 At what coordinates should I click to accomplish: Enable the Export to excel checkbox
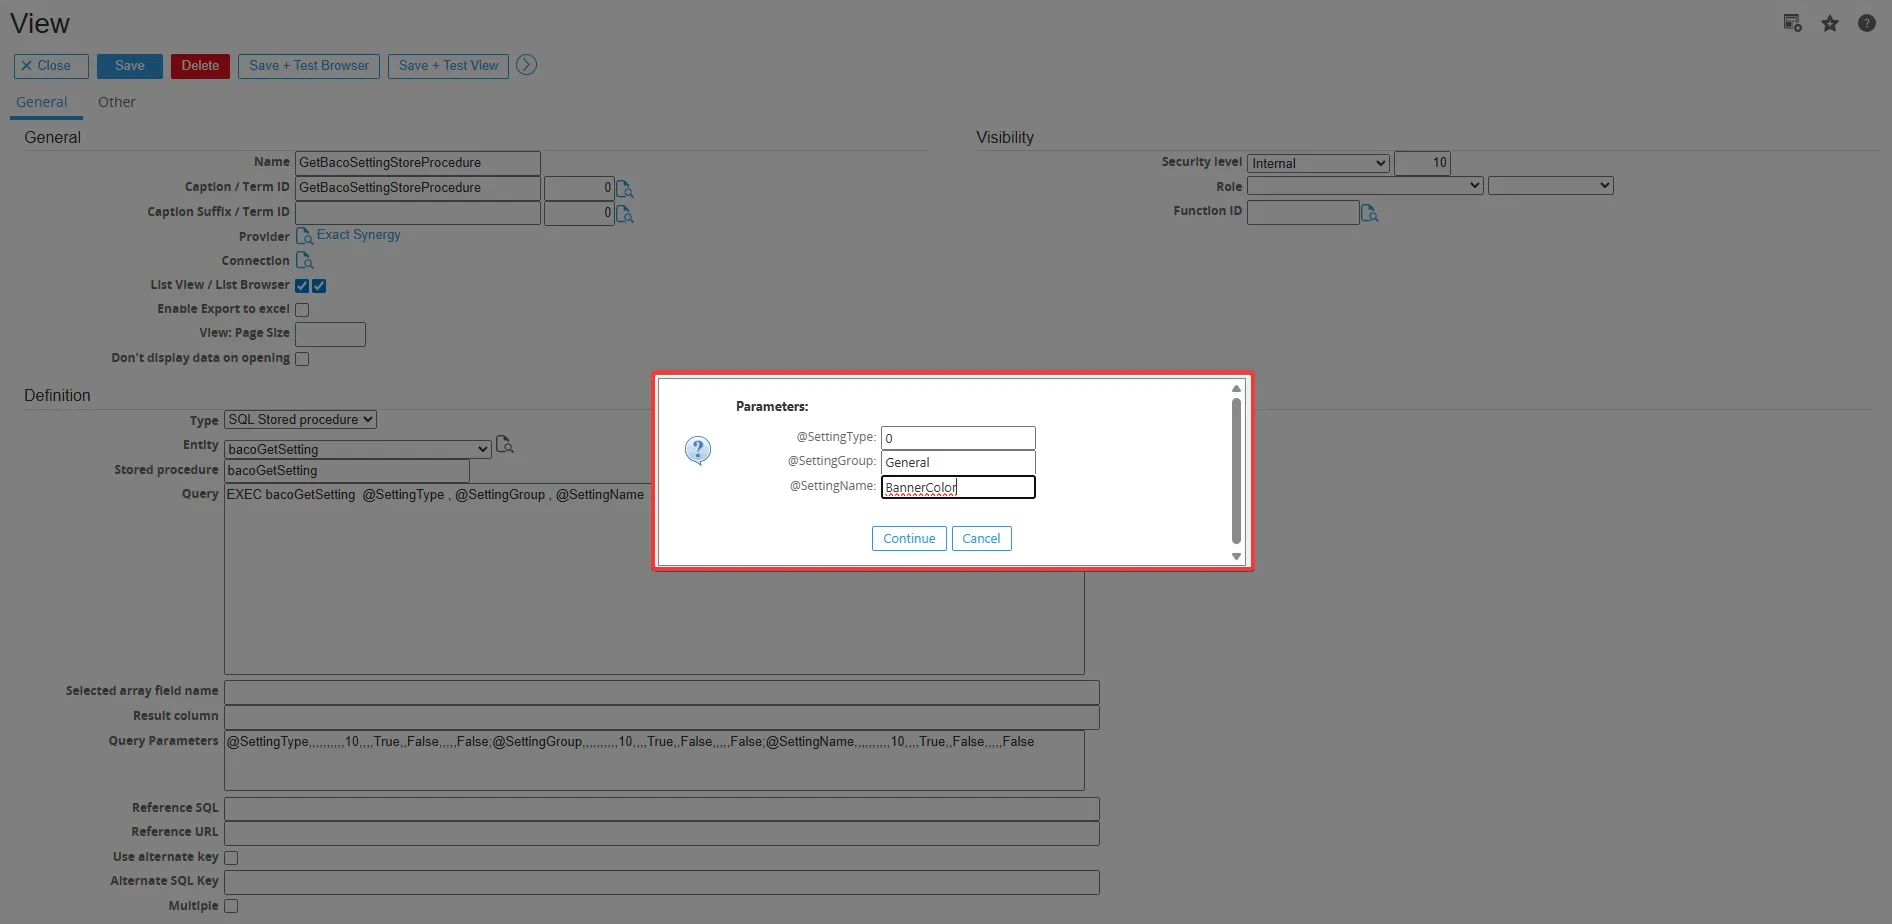click(302, 310)
